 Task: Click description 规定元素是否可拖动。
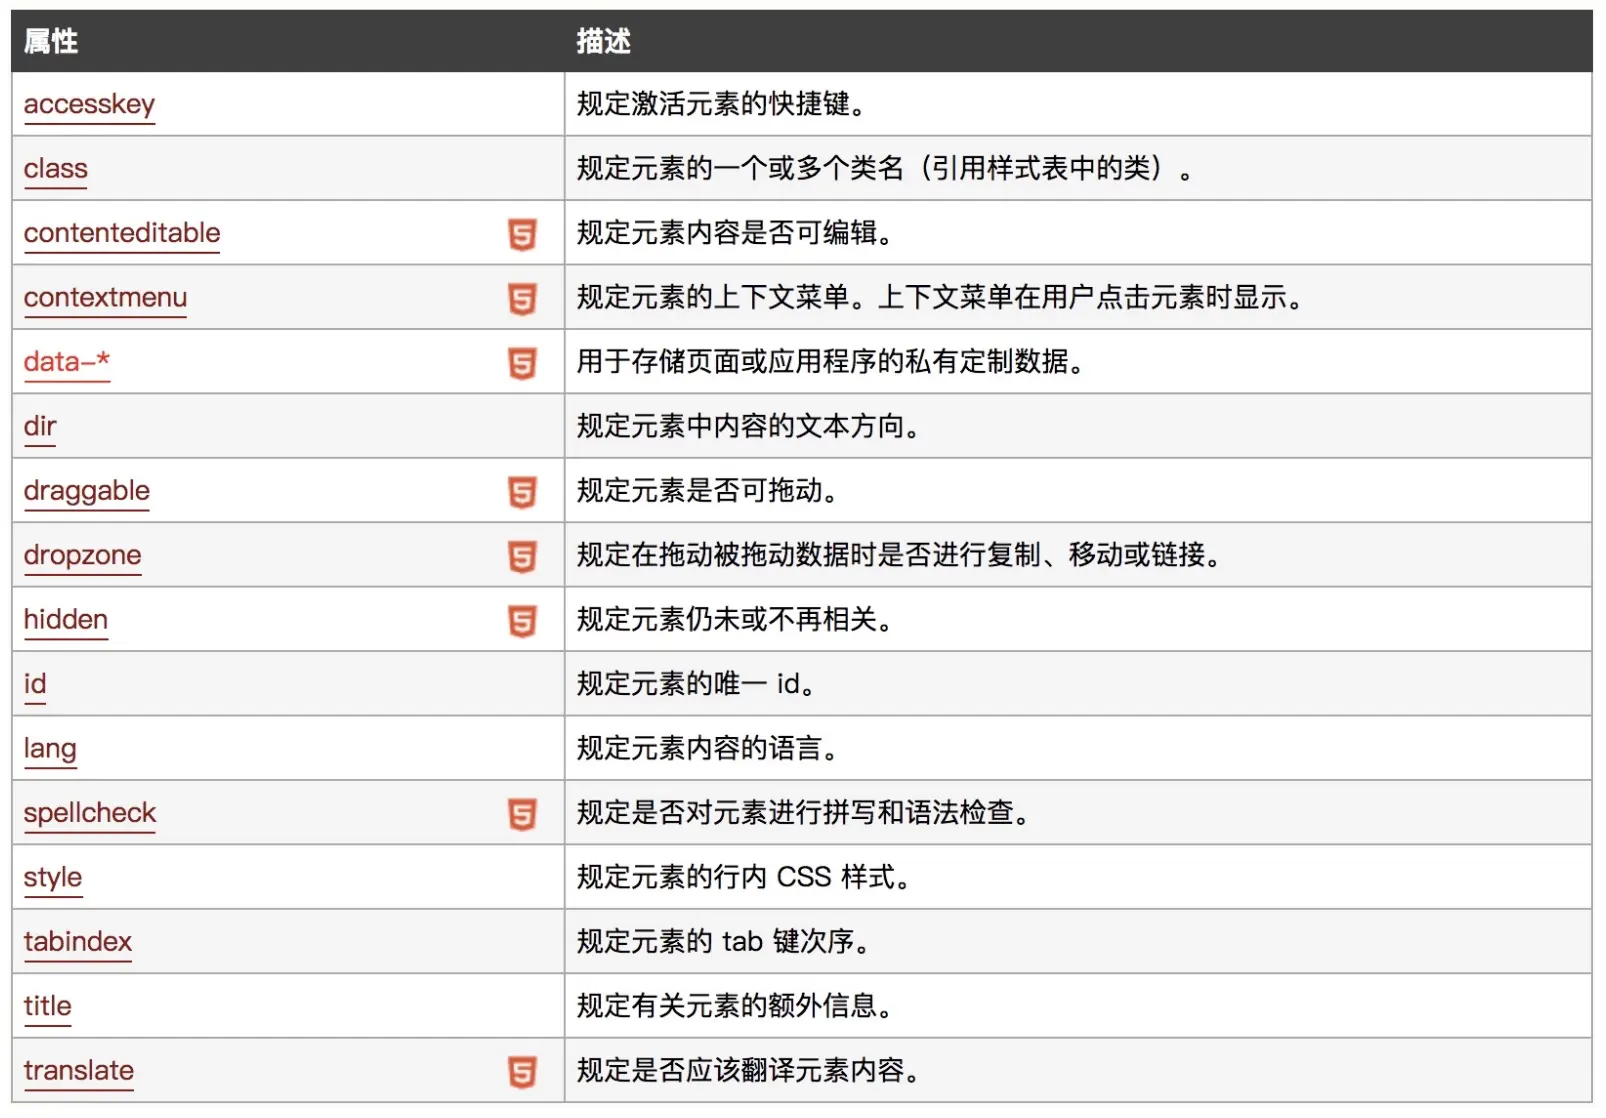pos(708,491)
